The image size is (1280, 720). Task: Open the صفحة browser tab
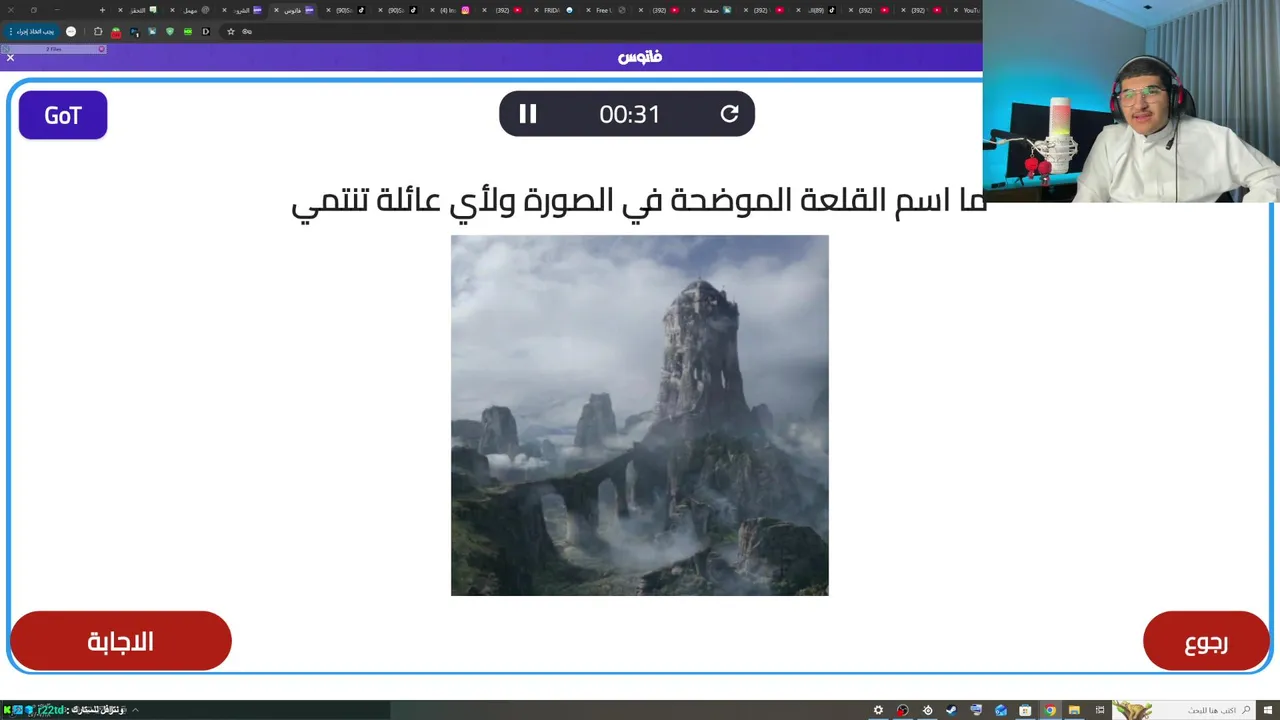(713, 10)
